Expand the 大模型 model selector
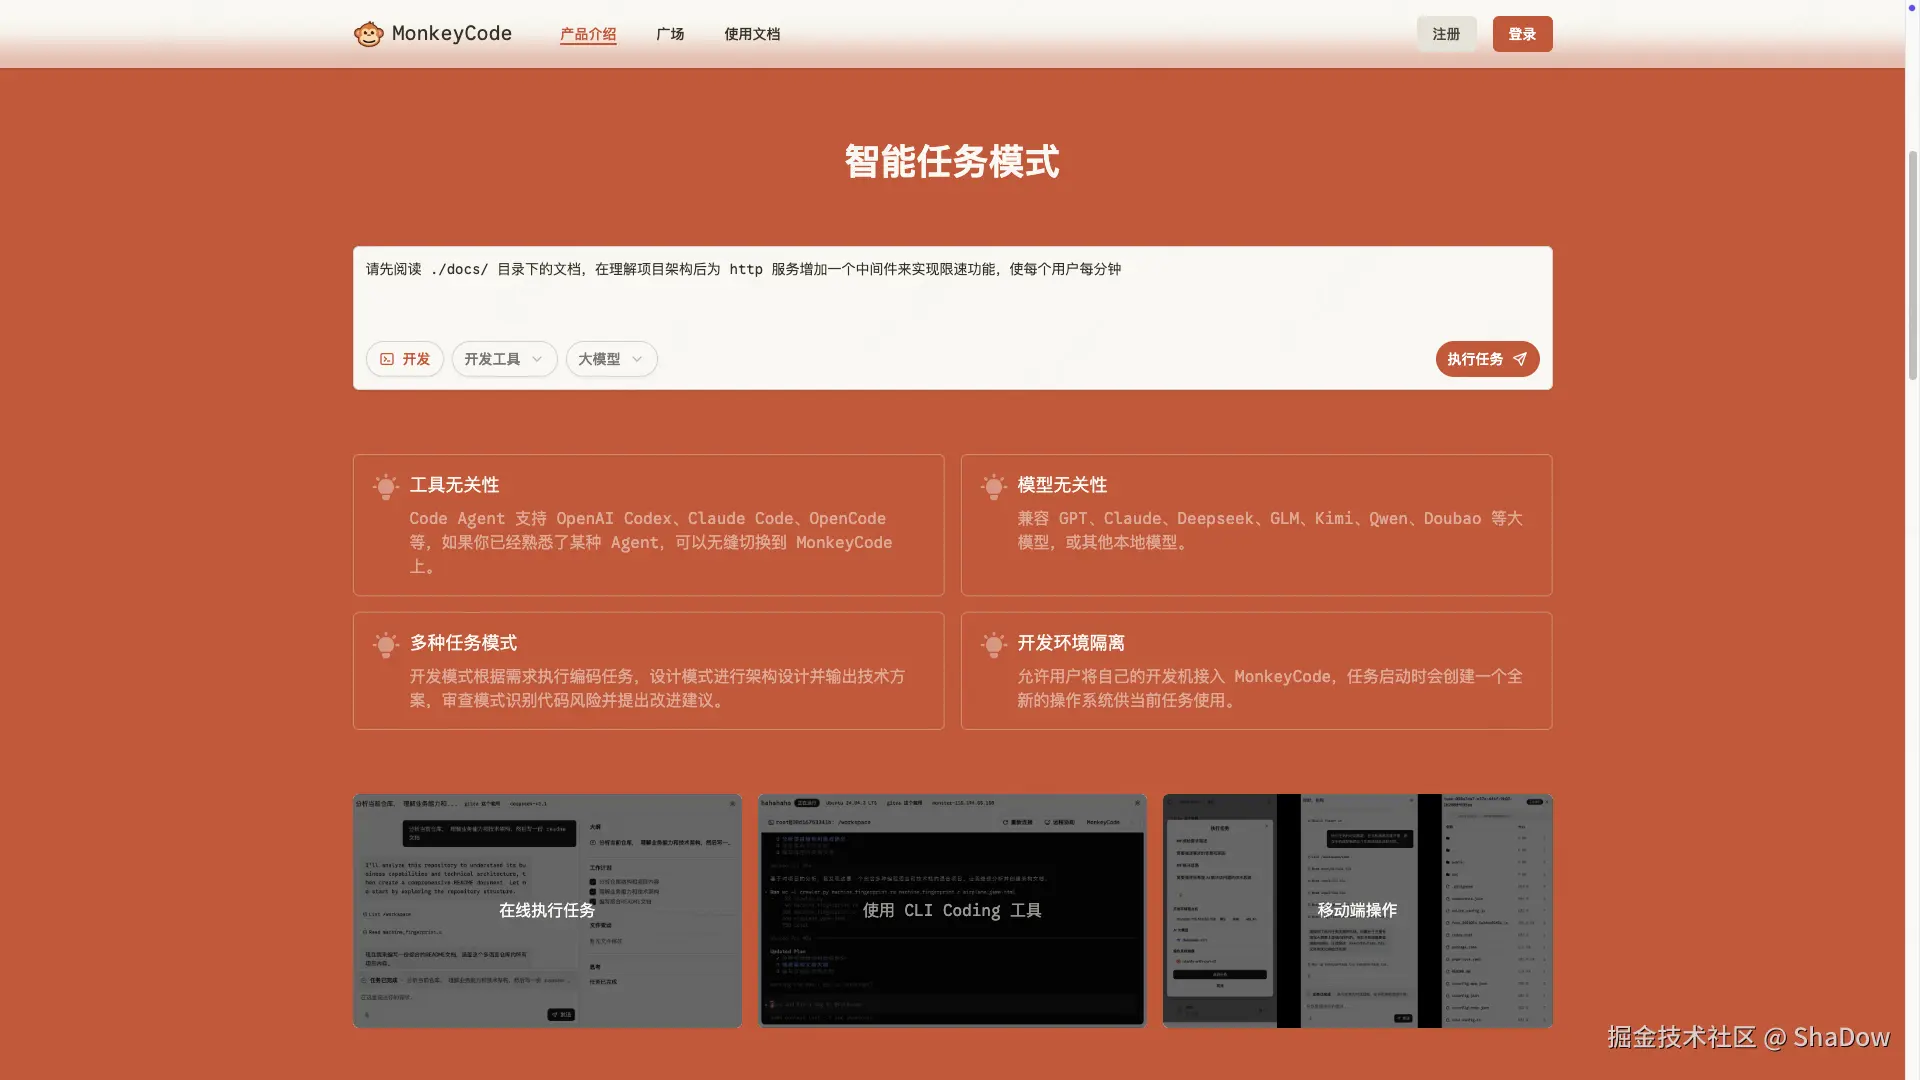 pos(610,359)
